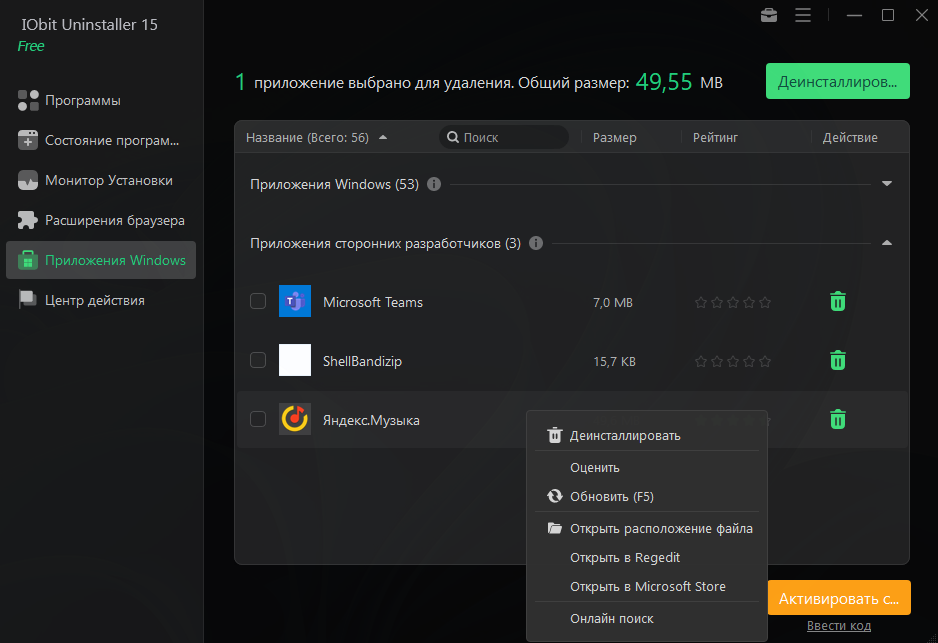This screenshot has height=643, width=938.
Task: Go to Монитор Установки
Action: point(101,180)
